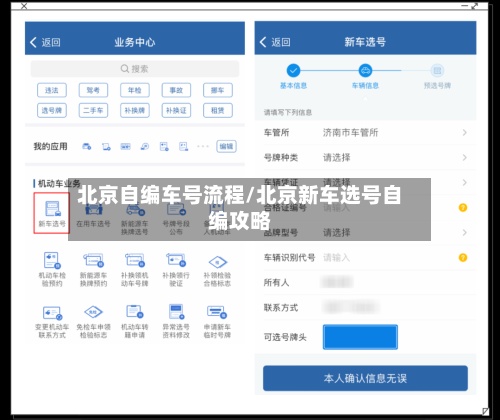The height and width of the screenshot is (420, 500).
Task: Click the 车辆信息 step label
Action: pos(365,86)
